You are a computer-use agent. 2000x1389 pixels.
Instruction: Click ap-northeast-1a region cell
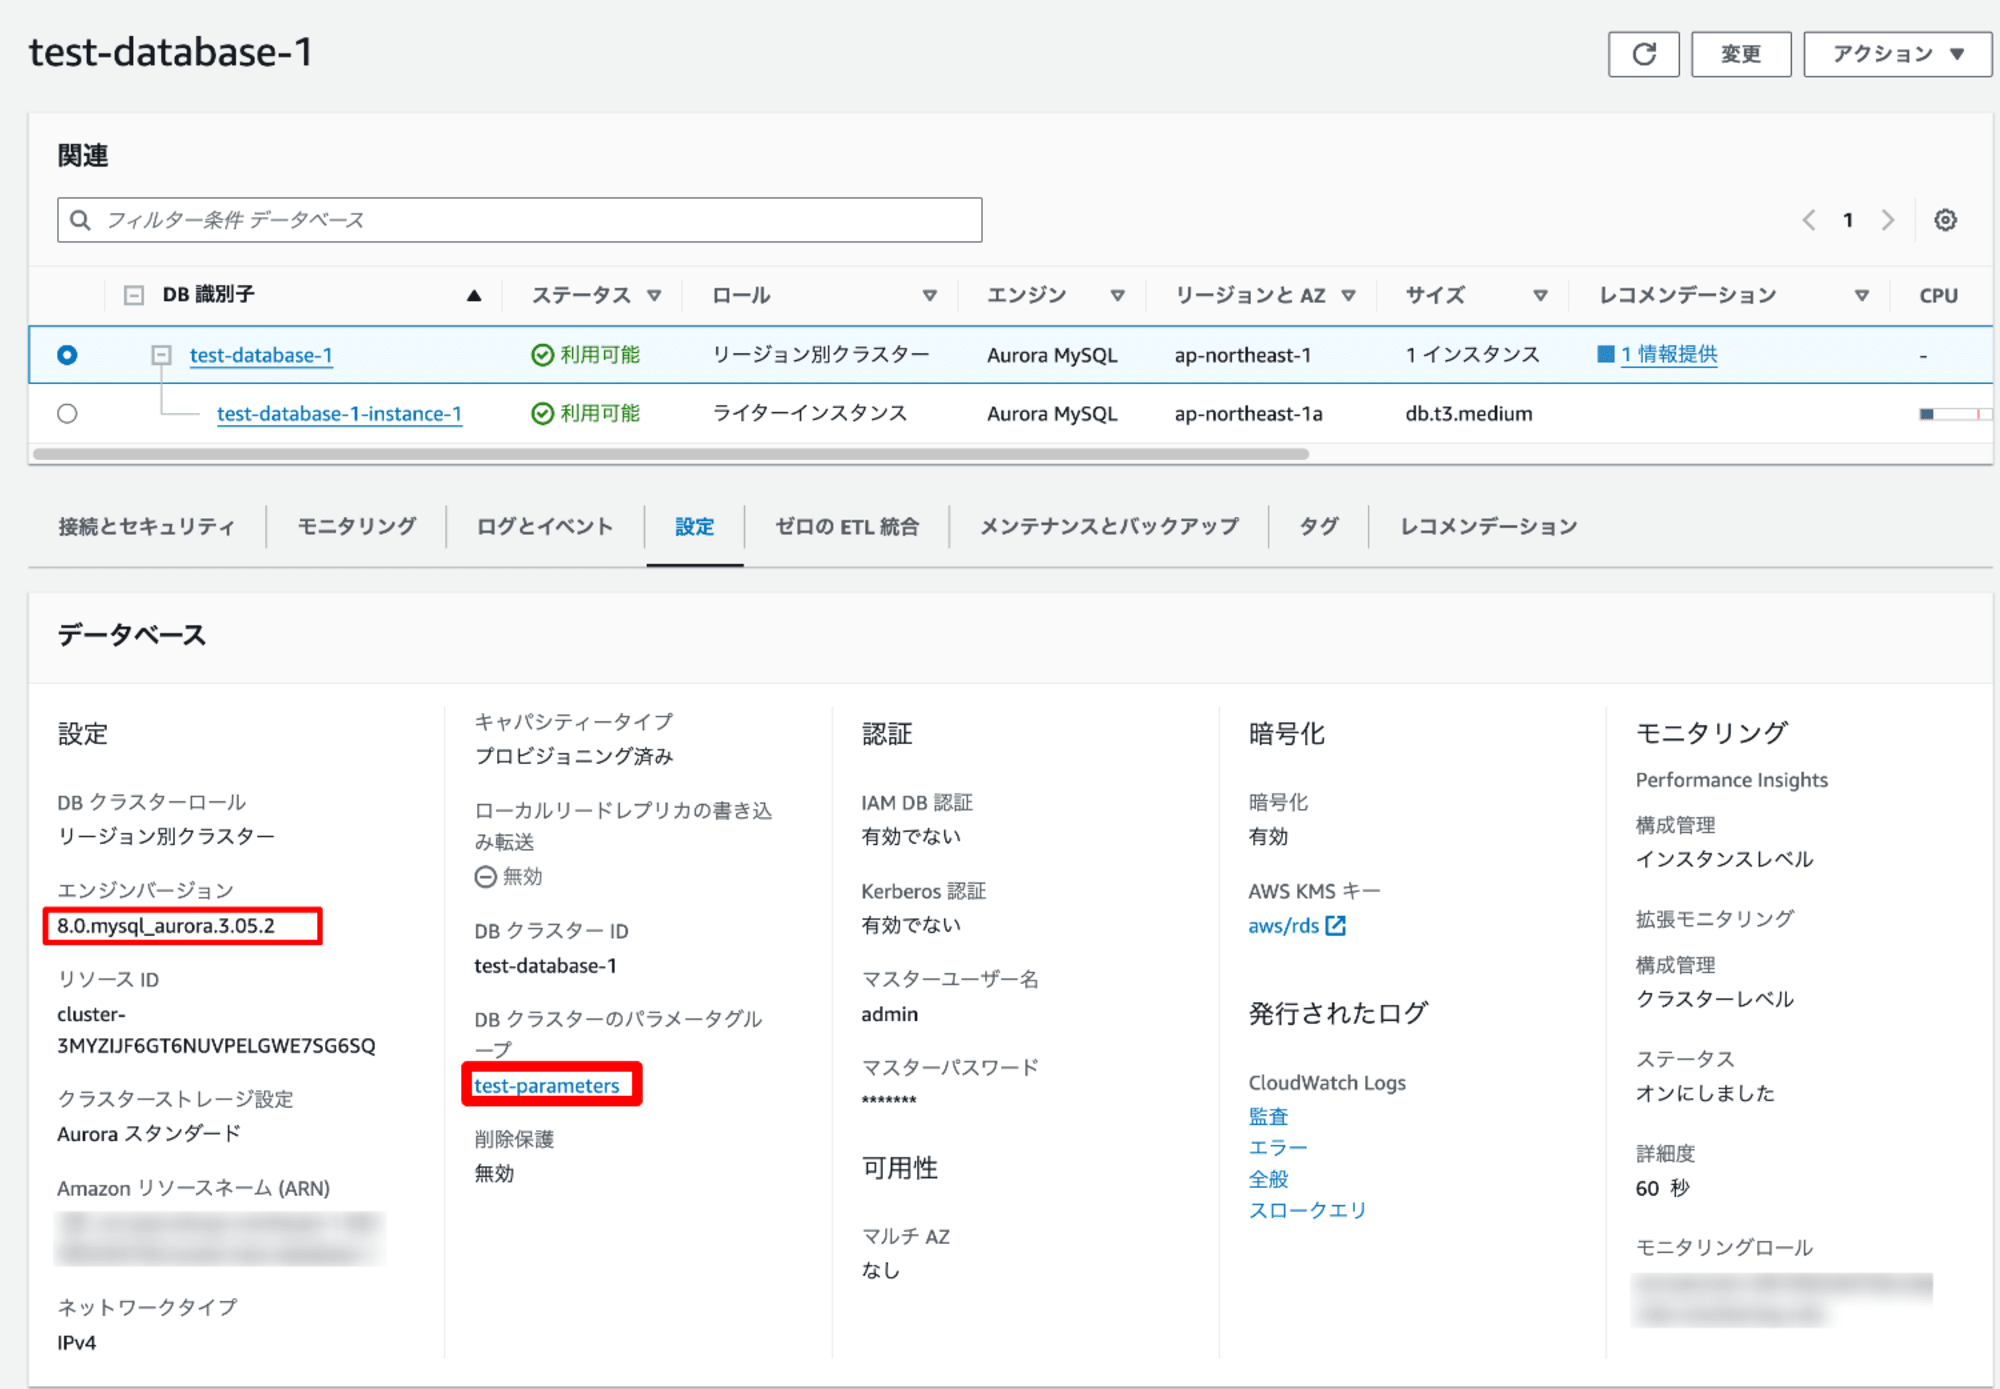click(x=1248, y=413)
